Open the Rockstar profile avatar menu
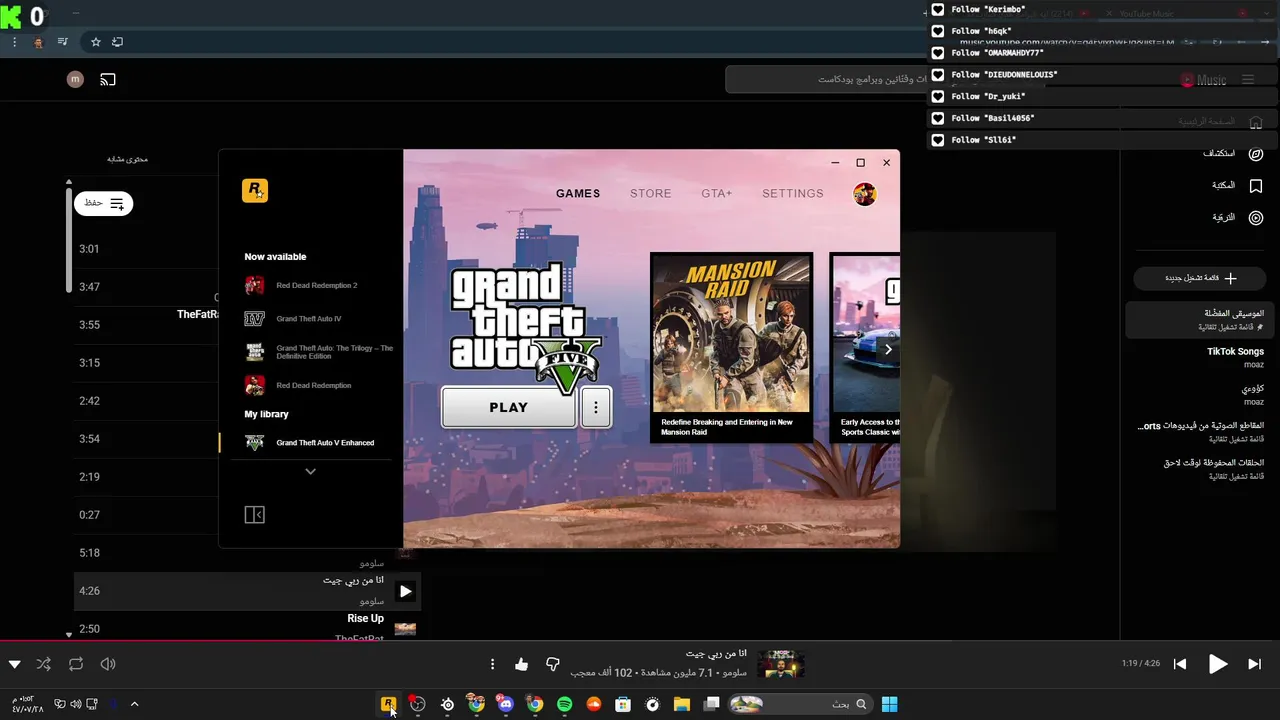Image resolution: width=1280 pixels, height=720 pixels. [865, 194]
